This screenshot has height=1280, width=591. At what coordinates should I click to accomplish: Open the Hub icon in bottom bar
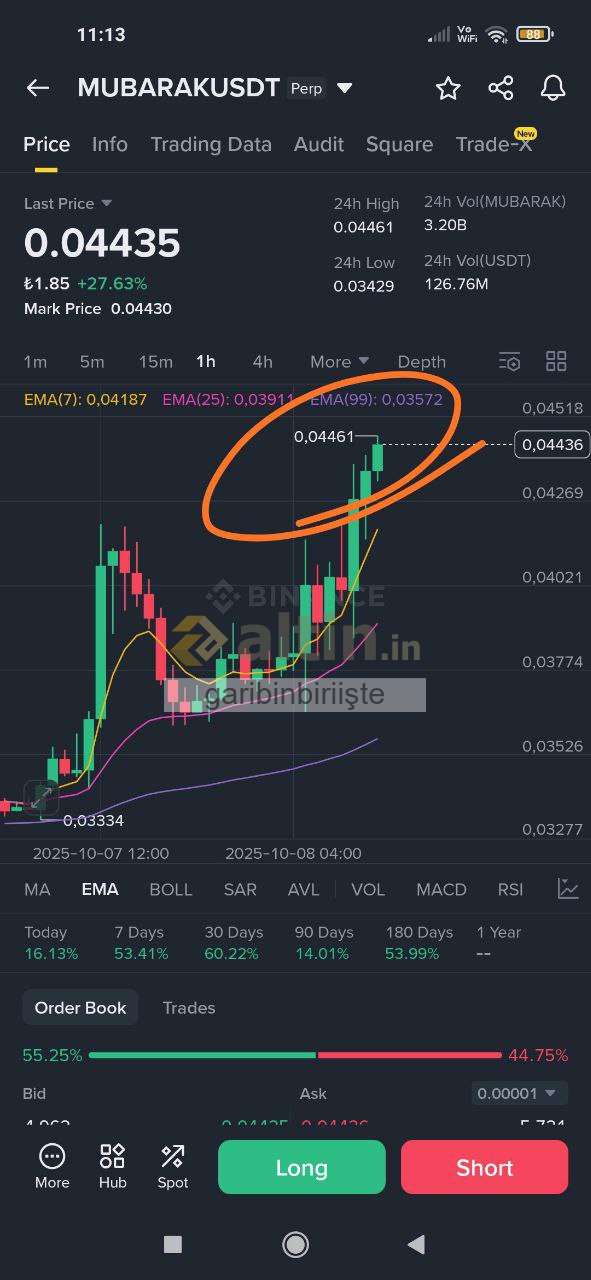pos(112,1166)
